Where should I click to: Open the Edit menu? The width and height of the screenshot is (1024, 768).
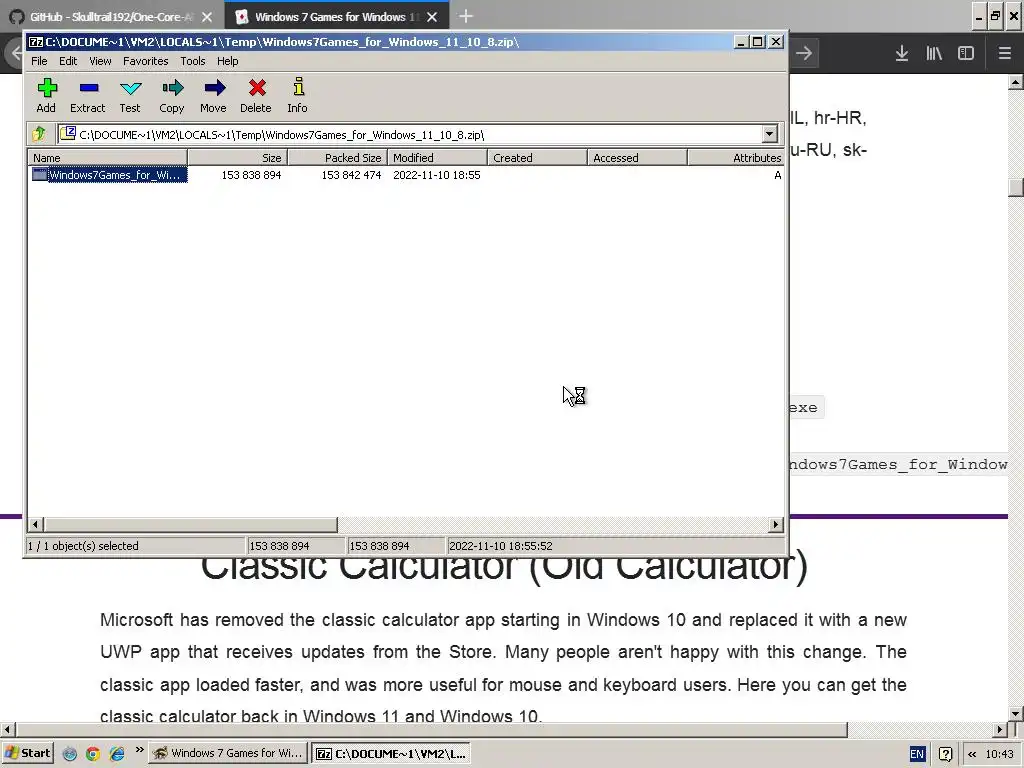(x=68, y=61)
